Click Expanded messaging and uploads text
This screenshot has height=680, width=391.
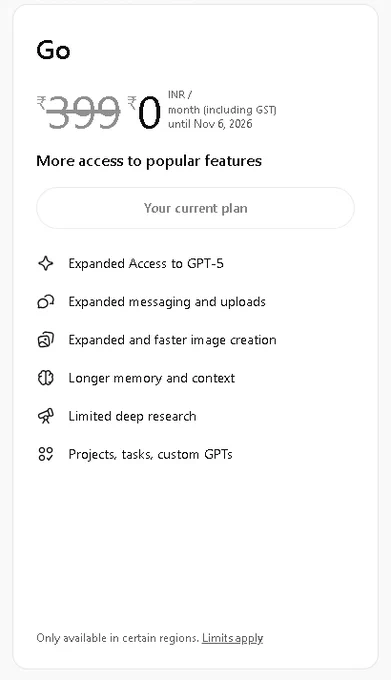(x=167, y=302)
